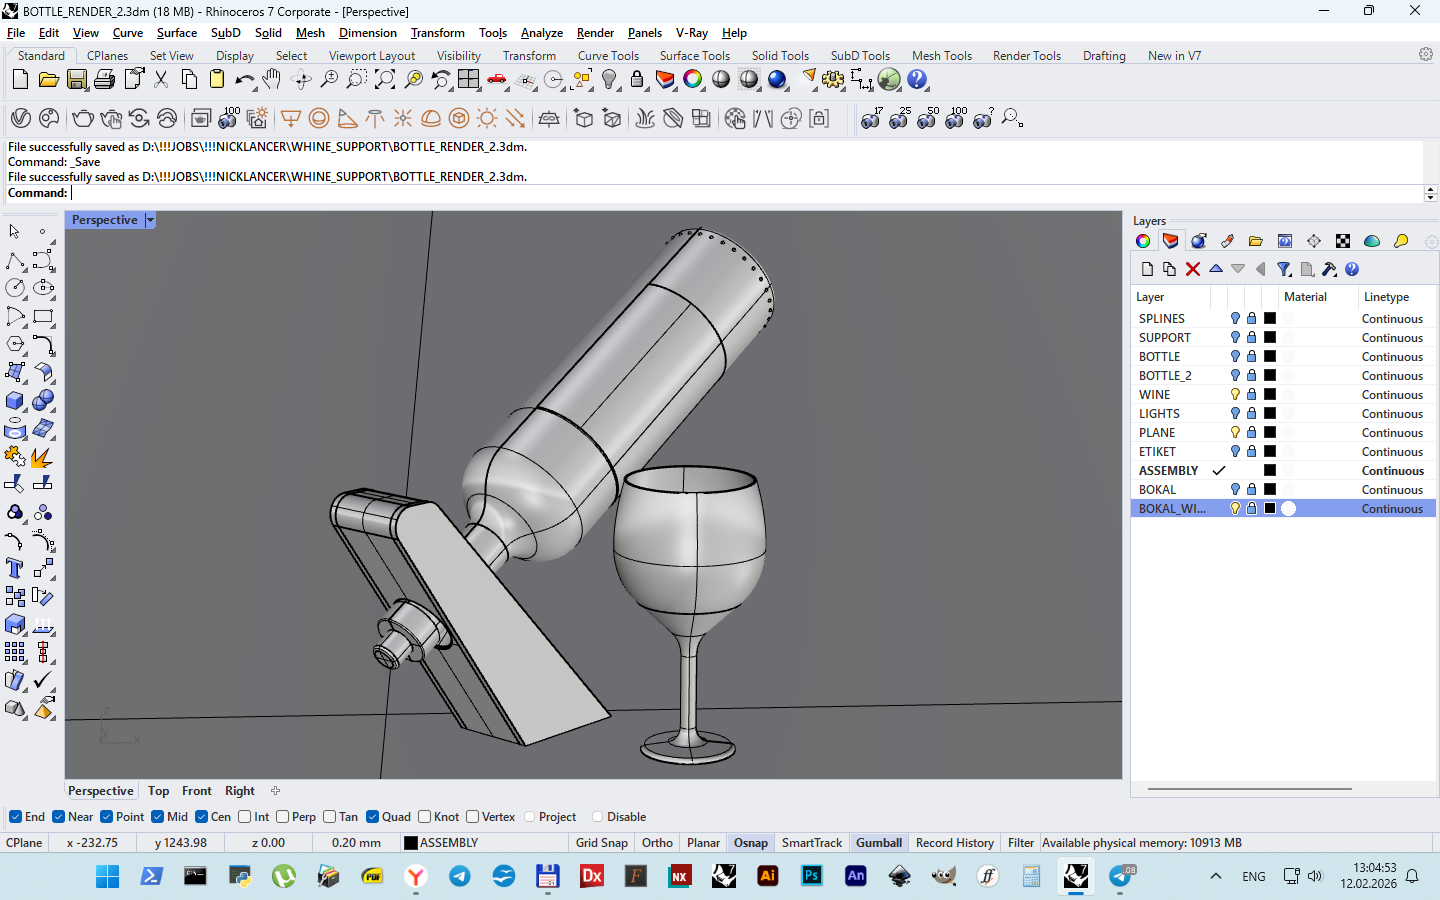Image resolution: width=1440 pixels, height=900 pixels.
Task: Open the Perspective viewport title dropdown arrow
Action: pos(150,220)
